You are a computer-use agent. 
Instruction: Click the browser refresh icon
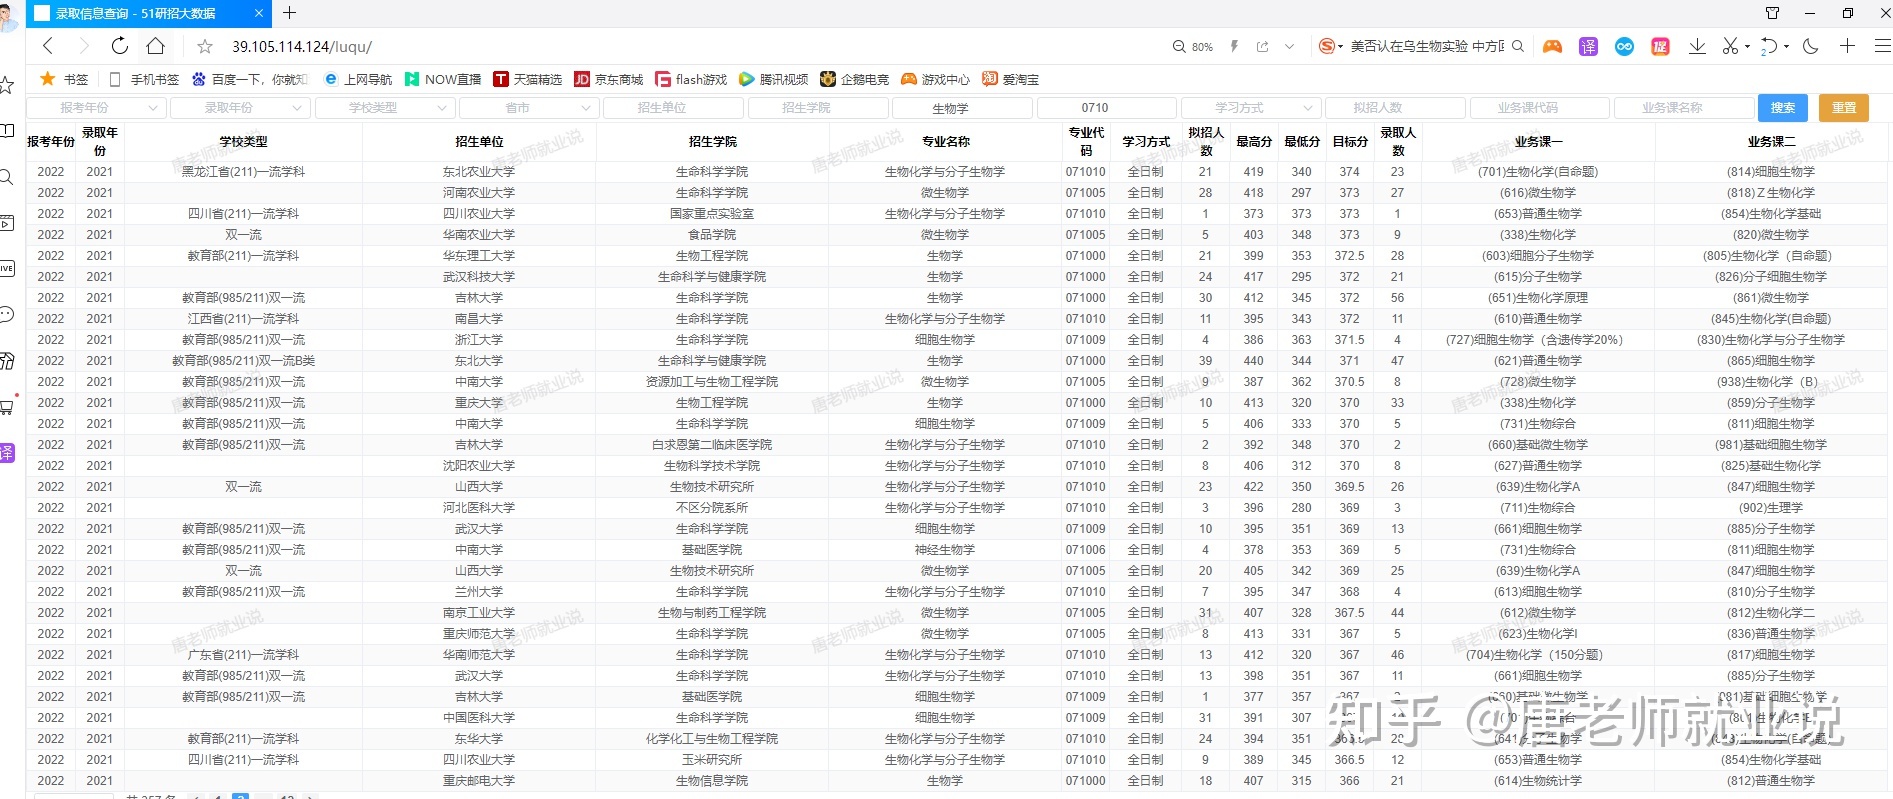click(120, 46)
